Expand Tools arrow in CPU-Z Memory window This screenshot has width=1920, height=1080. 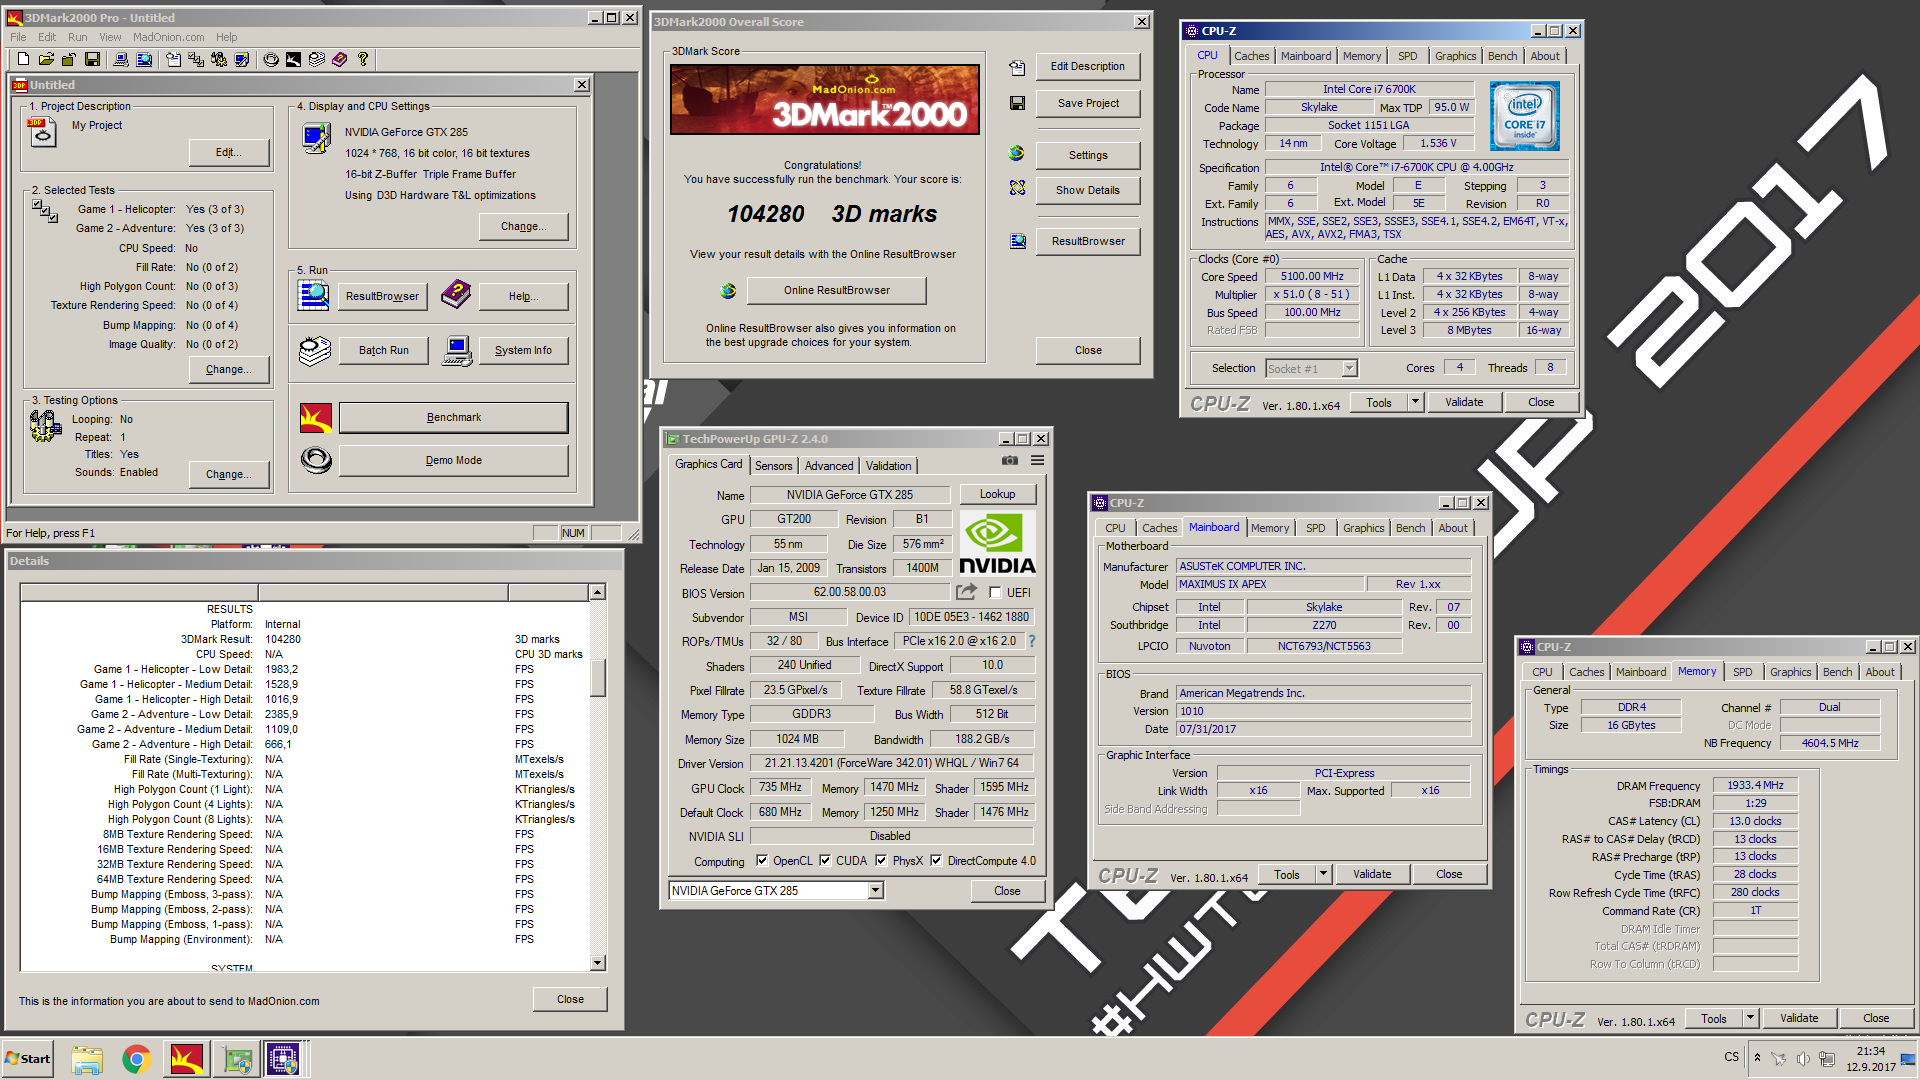point(1750,1018)
